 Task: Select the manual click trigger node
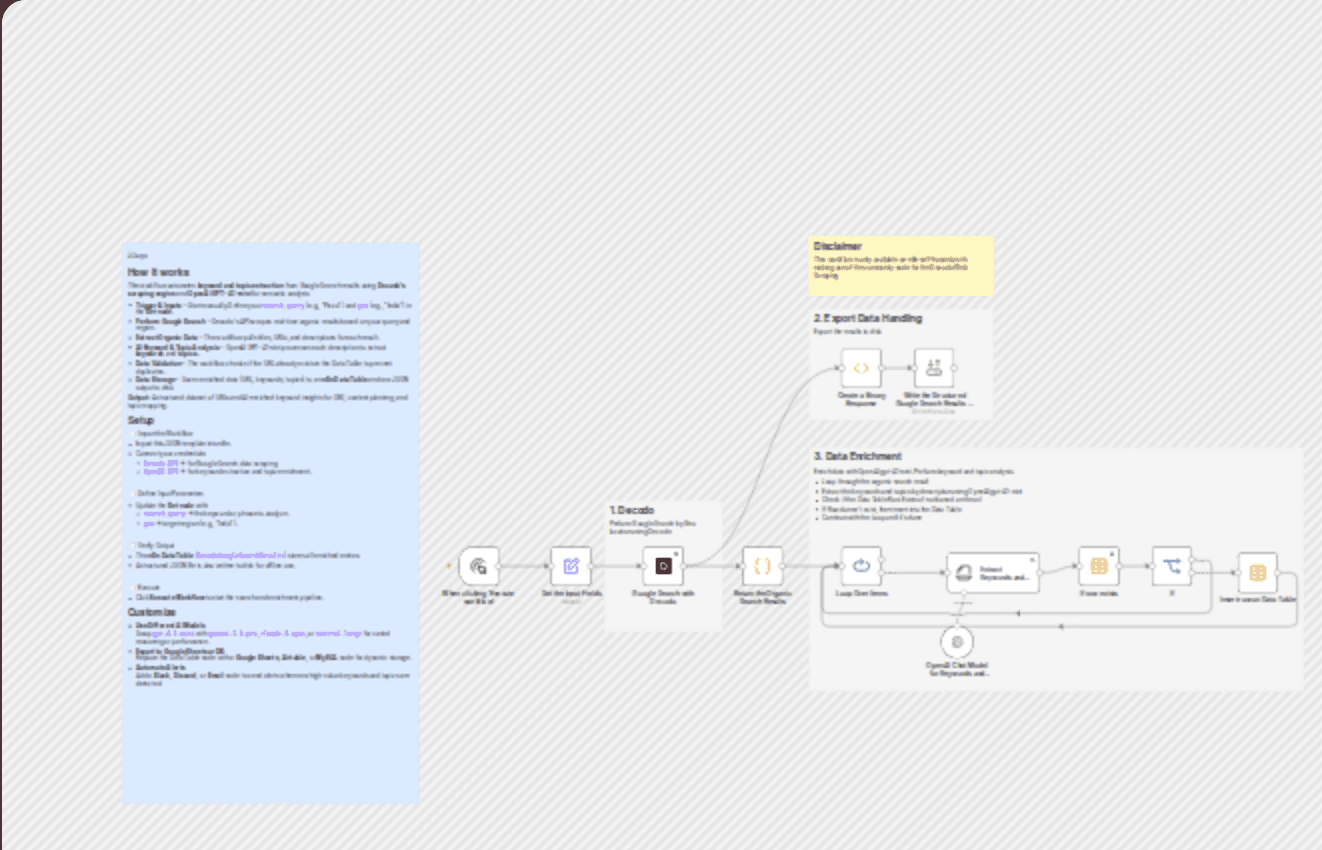479,566
